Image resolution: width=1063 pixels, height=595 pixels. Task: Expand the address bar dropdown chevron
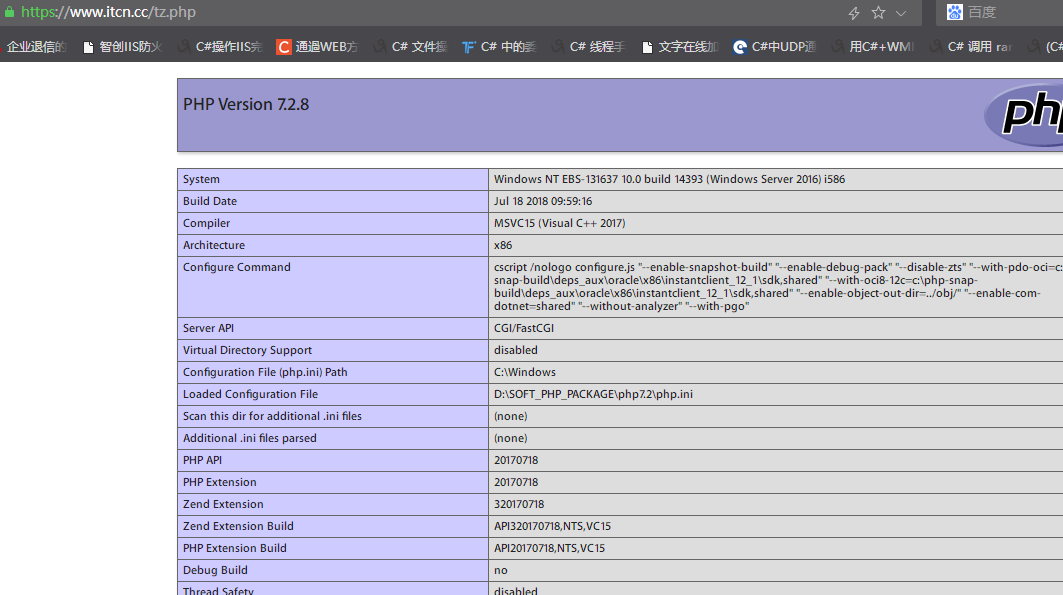901,13
